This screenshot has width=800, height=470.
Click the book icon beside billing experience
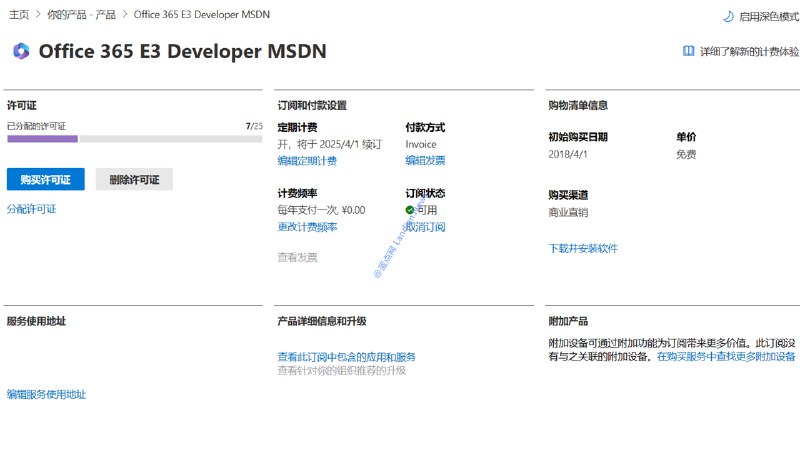[688, 51]
